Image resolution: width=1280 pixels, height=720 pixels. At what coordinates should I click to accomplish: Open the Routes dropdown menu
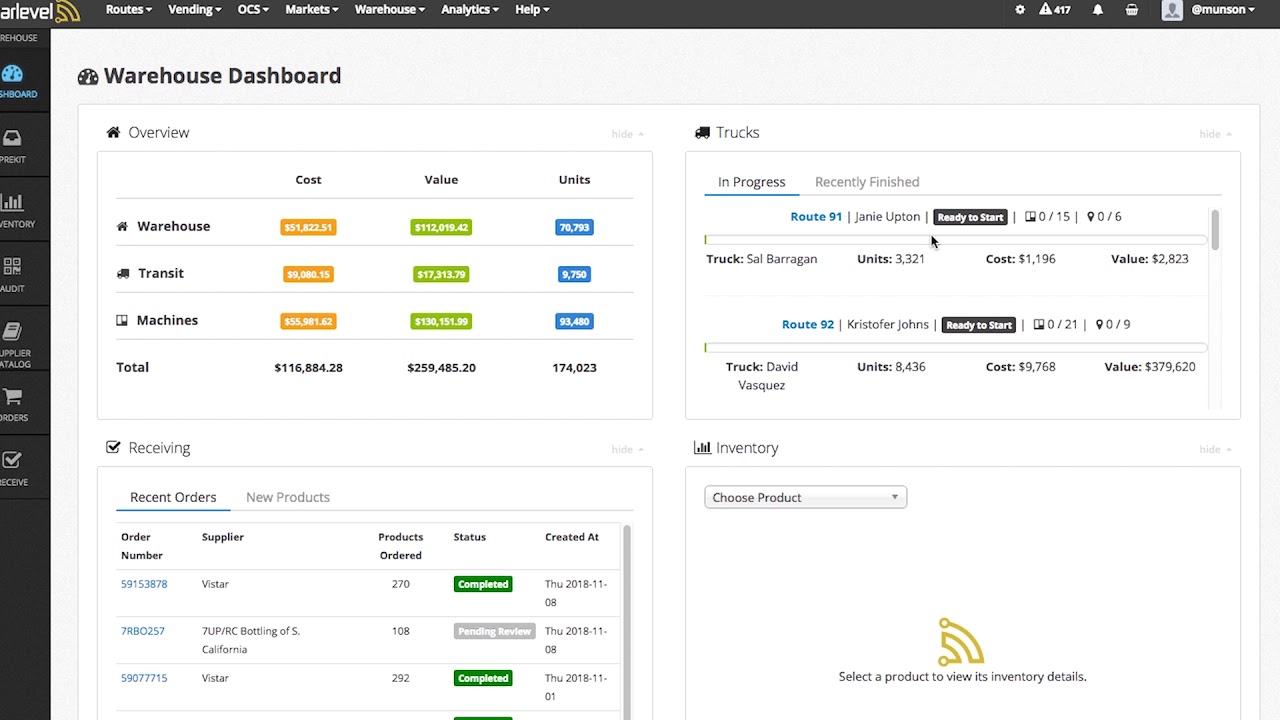pyautogui.click(x=129, y=10)
